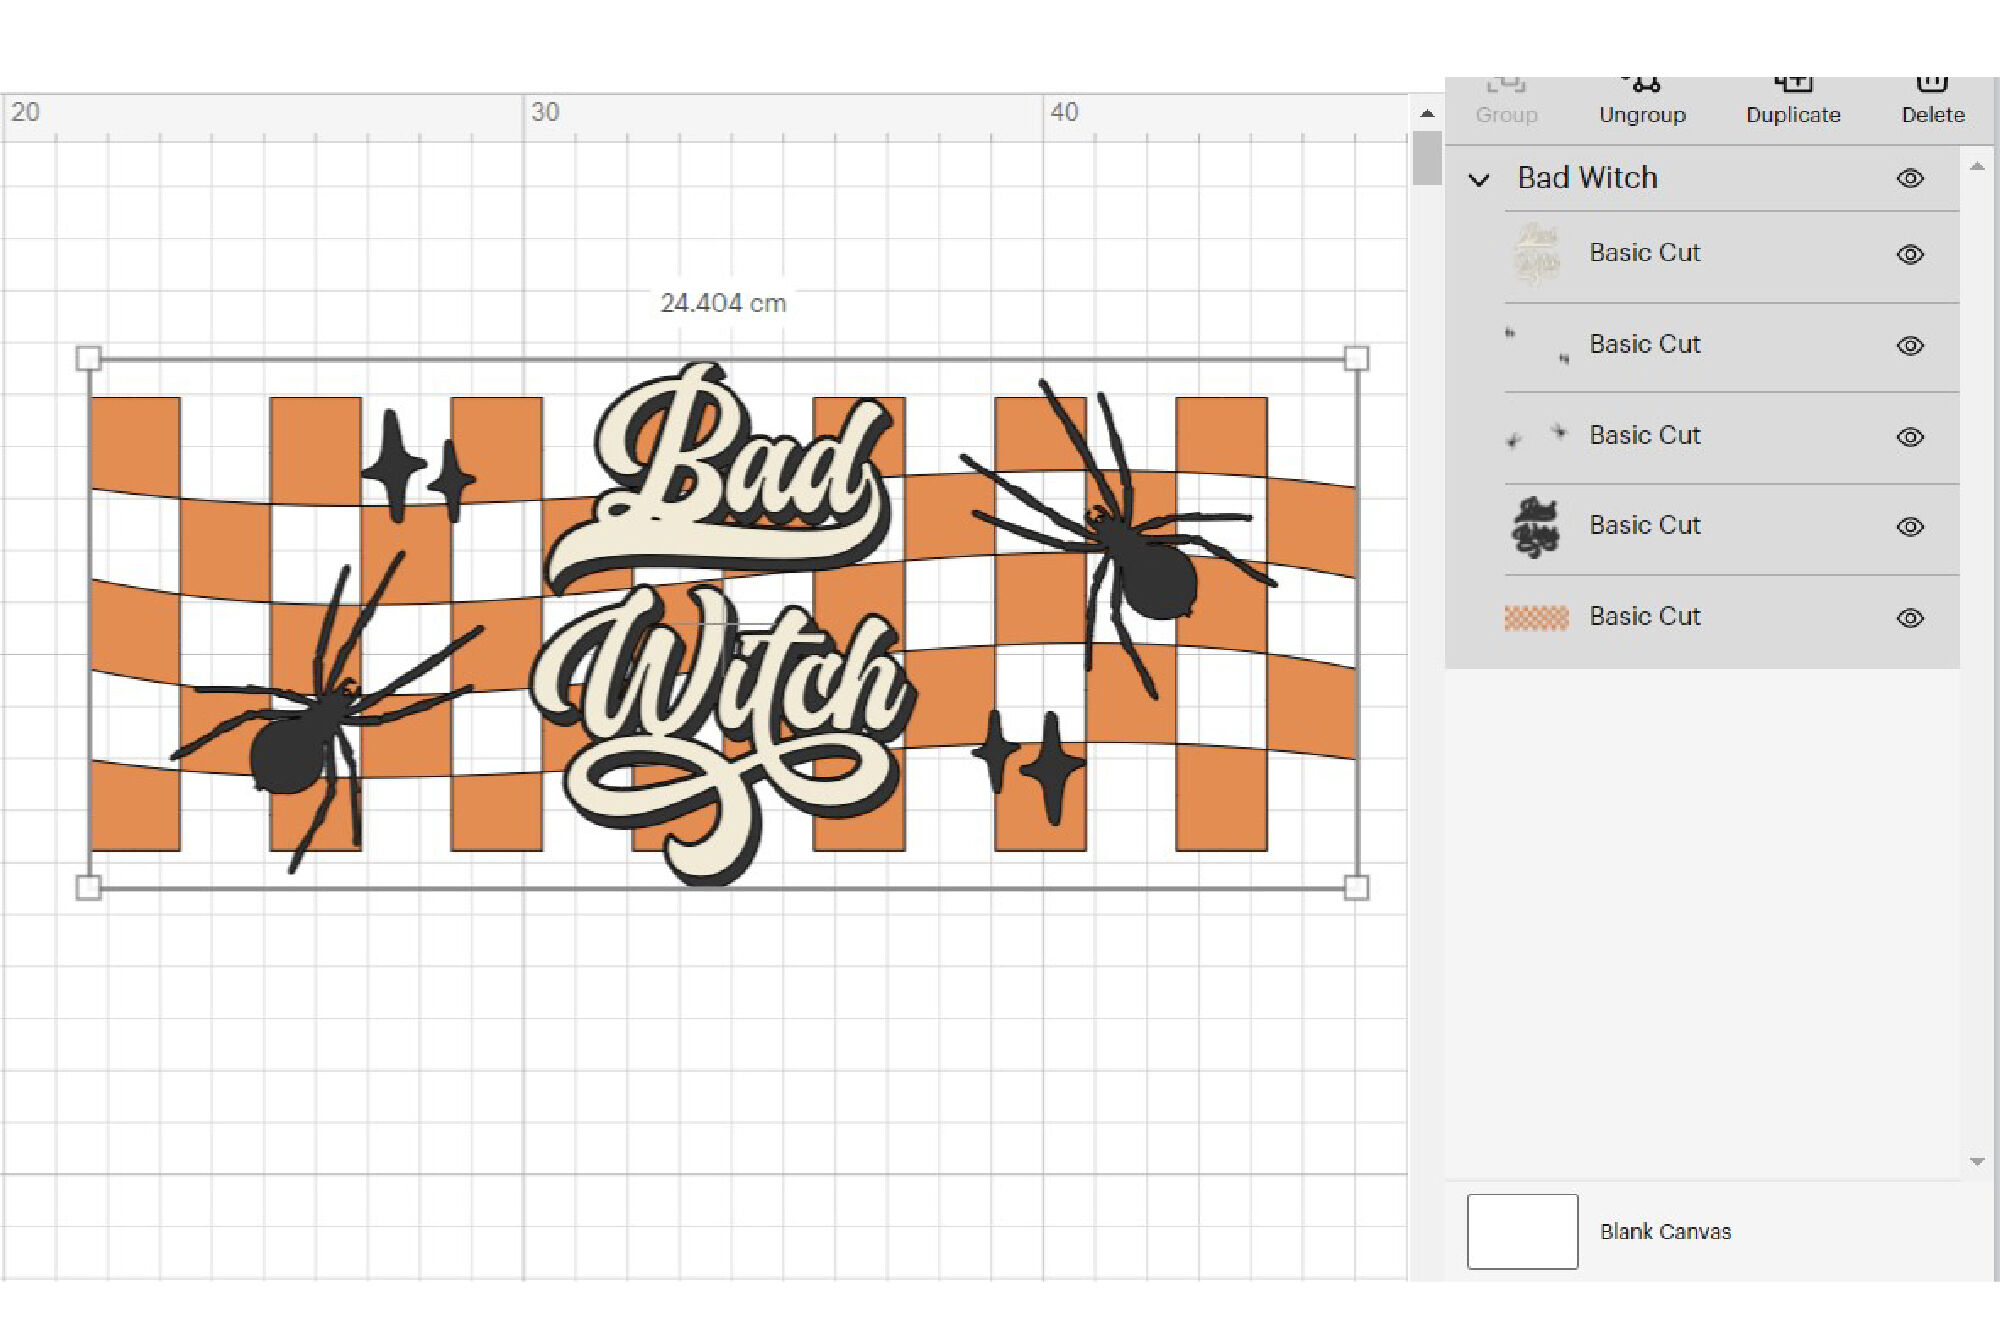Screen dimensions: 2001x1334
Task: Click the Ungroup icon in toolbar
Action: point(1639,91)
